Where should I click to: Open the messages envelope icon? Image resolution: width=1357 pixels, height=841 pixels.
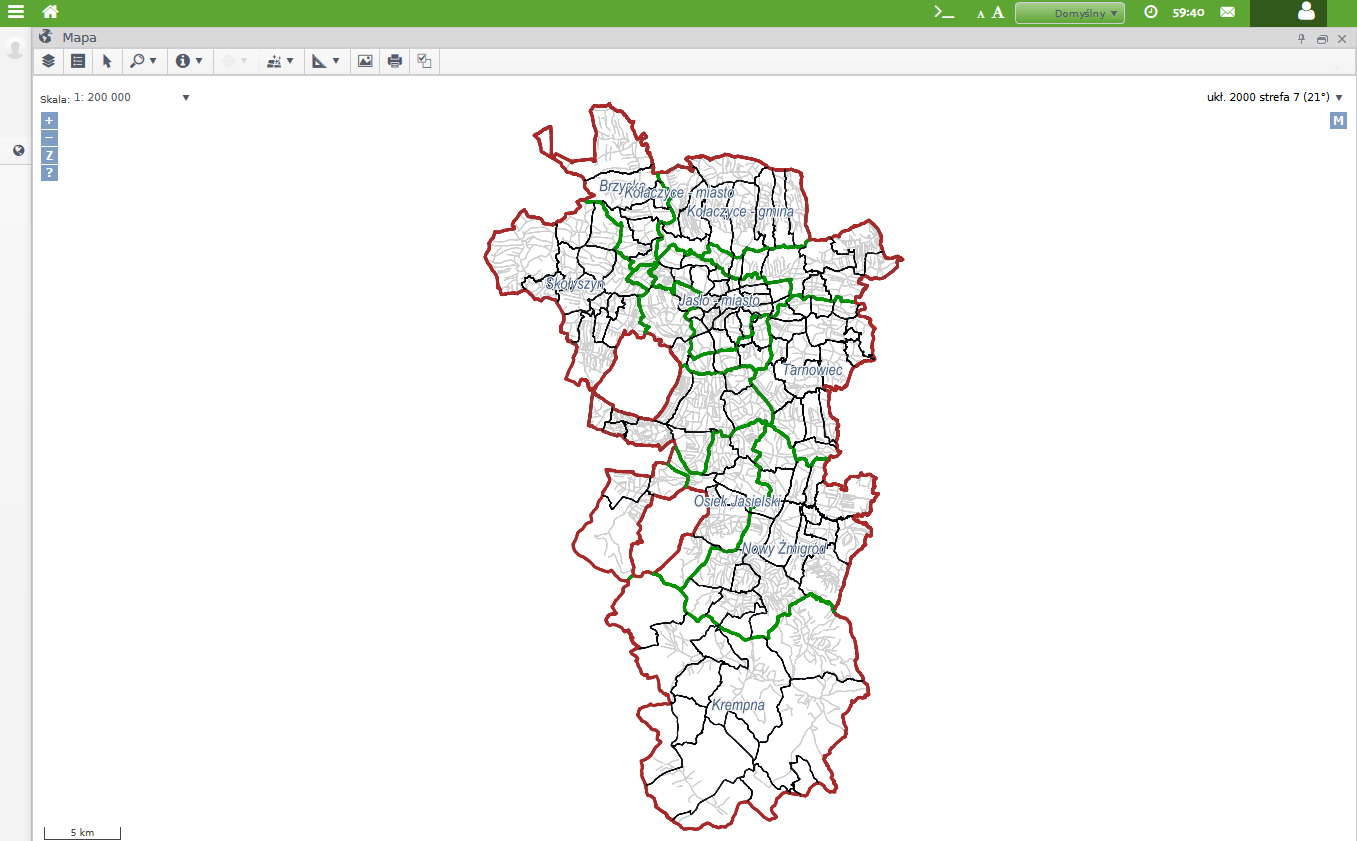(x=1227, y=12)
